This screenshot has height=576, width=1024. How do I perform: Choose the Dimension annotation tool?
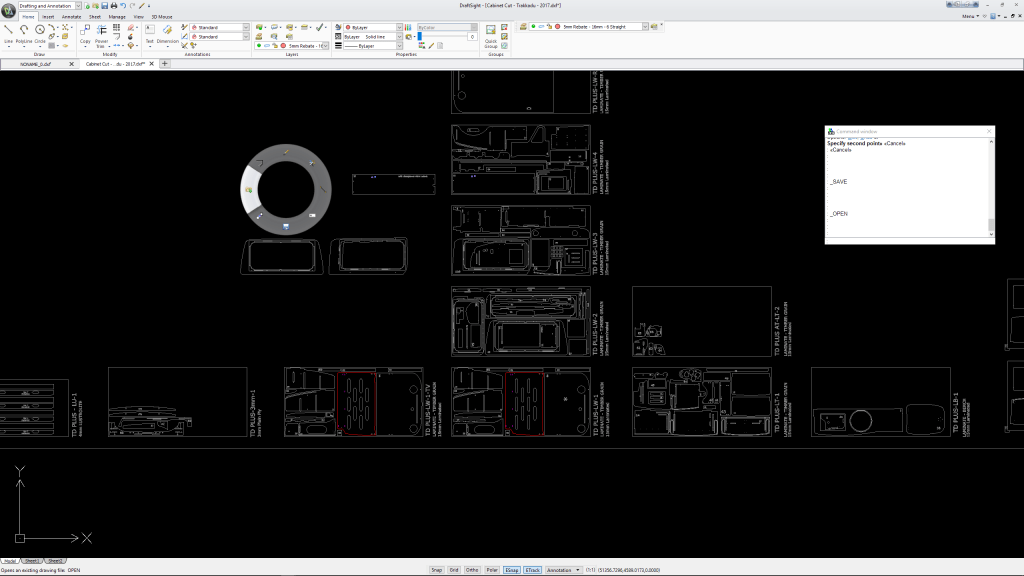tap(167, 31)
